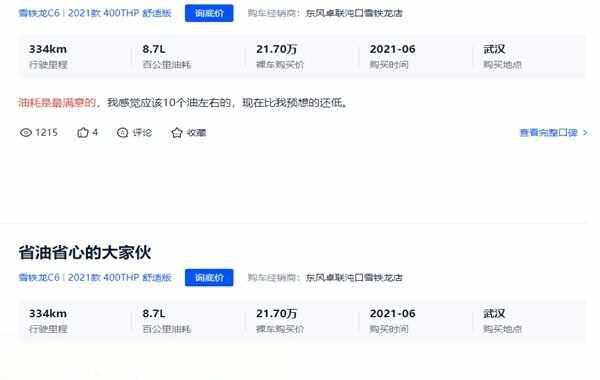This screenshot has width=600, height=380.
Task: Click the 1215 views eye icon
Action: point(26,133)
